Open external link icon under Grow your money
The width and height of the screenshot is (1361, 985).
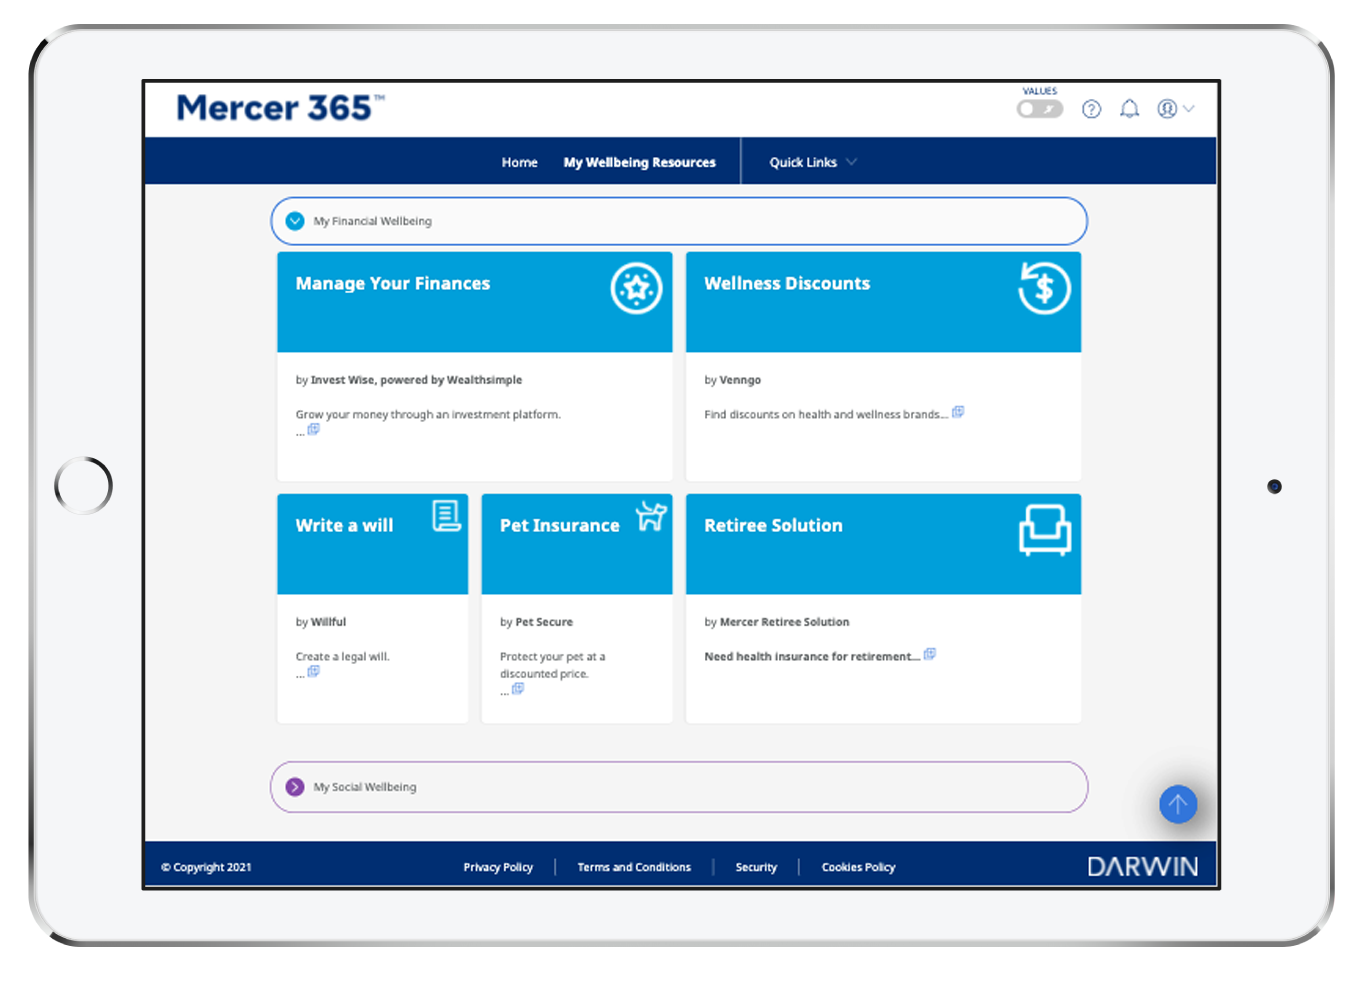[313, 429]
